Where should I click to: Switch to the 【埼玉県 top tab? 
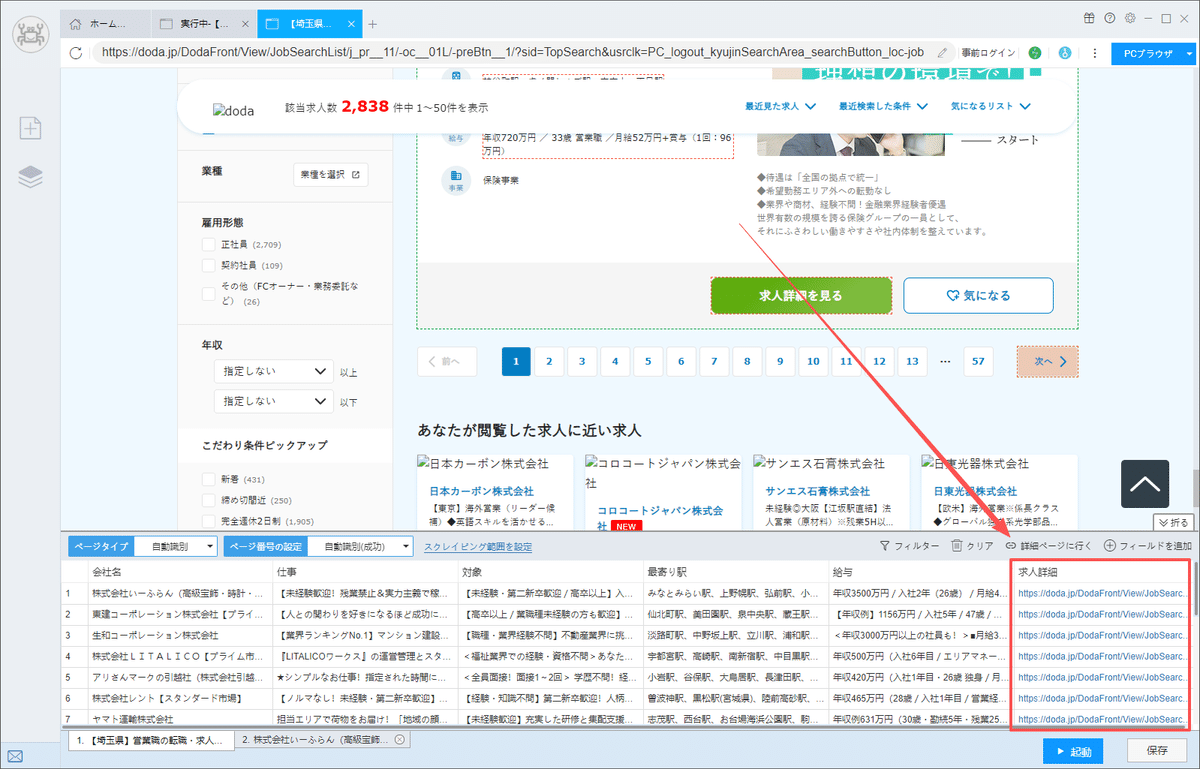[309, 23]
